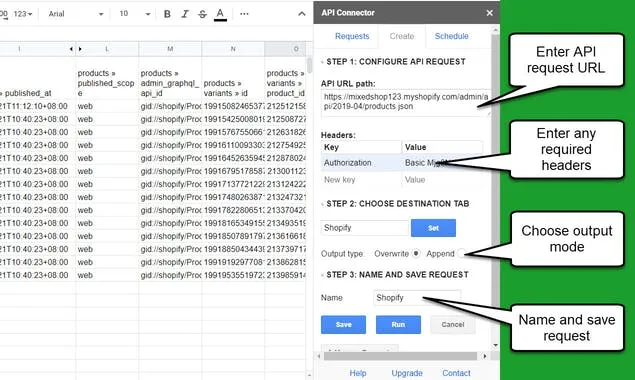Image resolution: width=635 pixels, height=380 pixels.
Task: Expand hidden columns with left arrow
Action: (x=71, y=49)
